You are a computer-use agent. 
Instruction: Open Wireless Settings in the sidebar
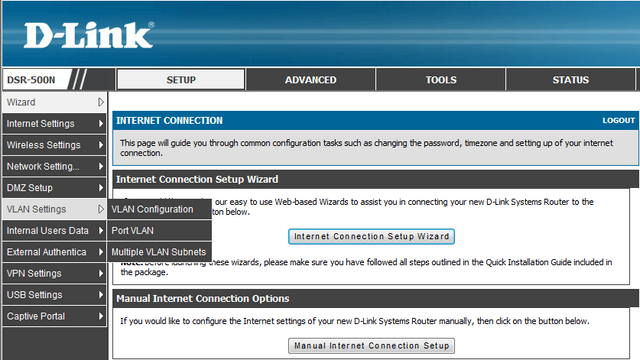point(54,145)
